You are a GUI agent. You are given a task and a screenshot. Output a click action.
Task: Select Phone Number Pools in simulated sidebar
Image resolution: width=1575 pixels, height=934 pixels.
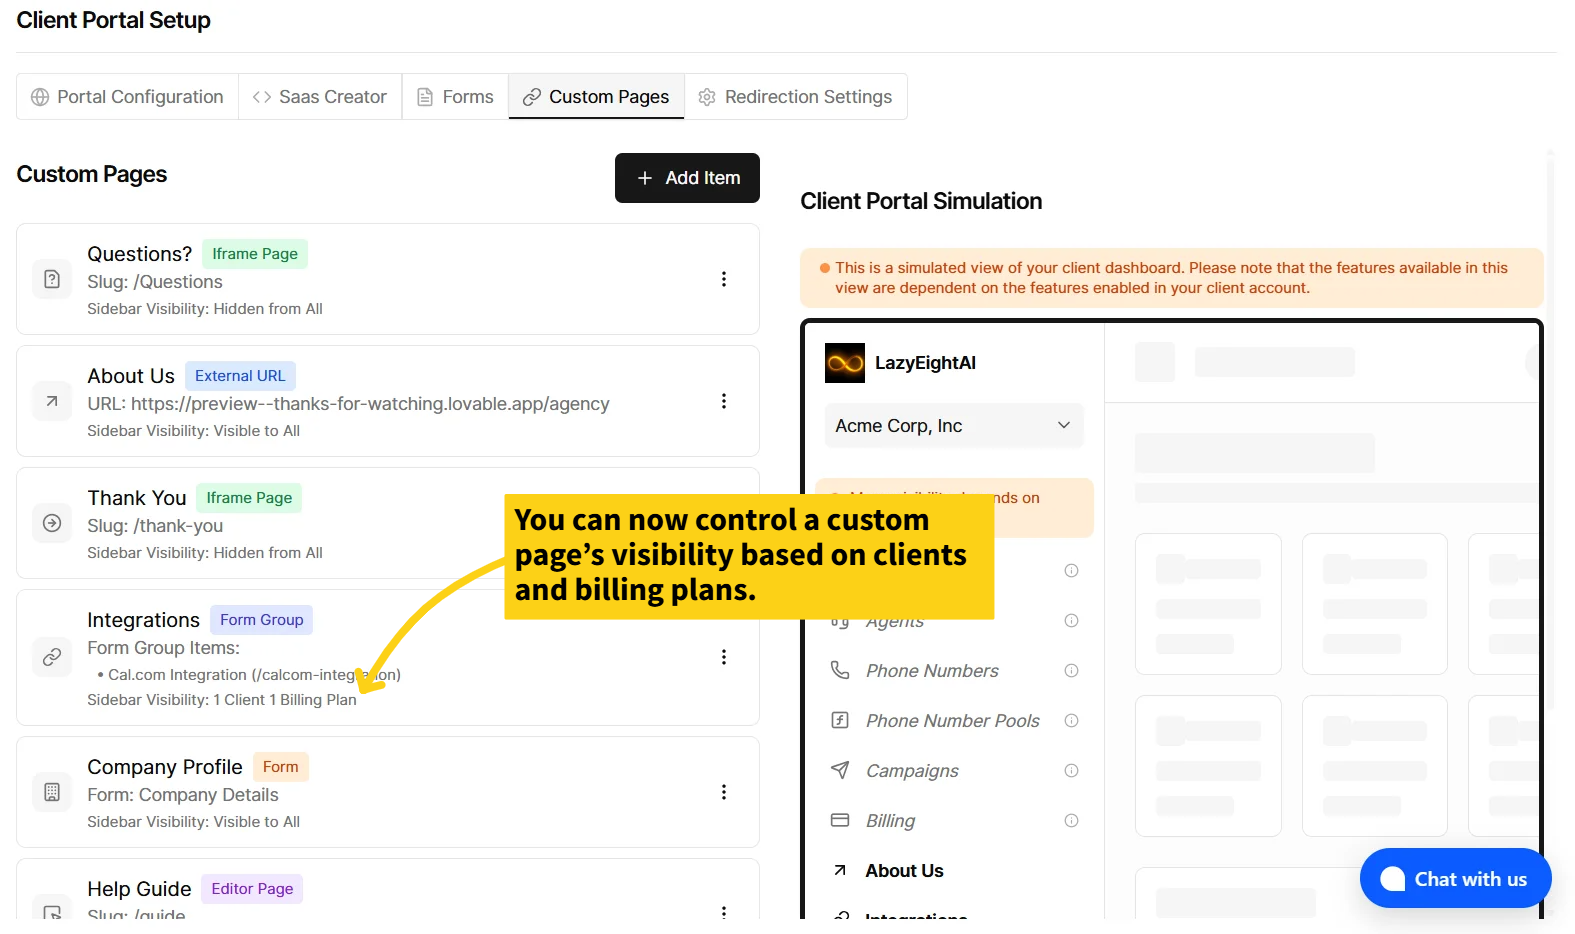(x=952, y=721)
